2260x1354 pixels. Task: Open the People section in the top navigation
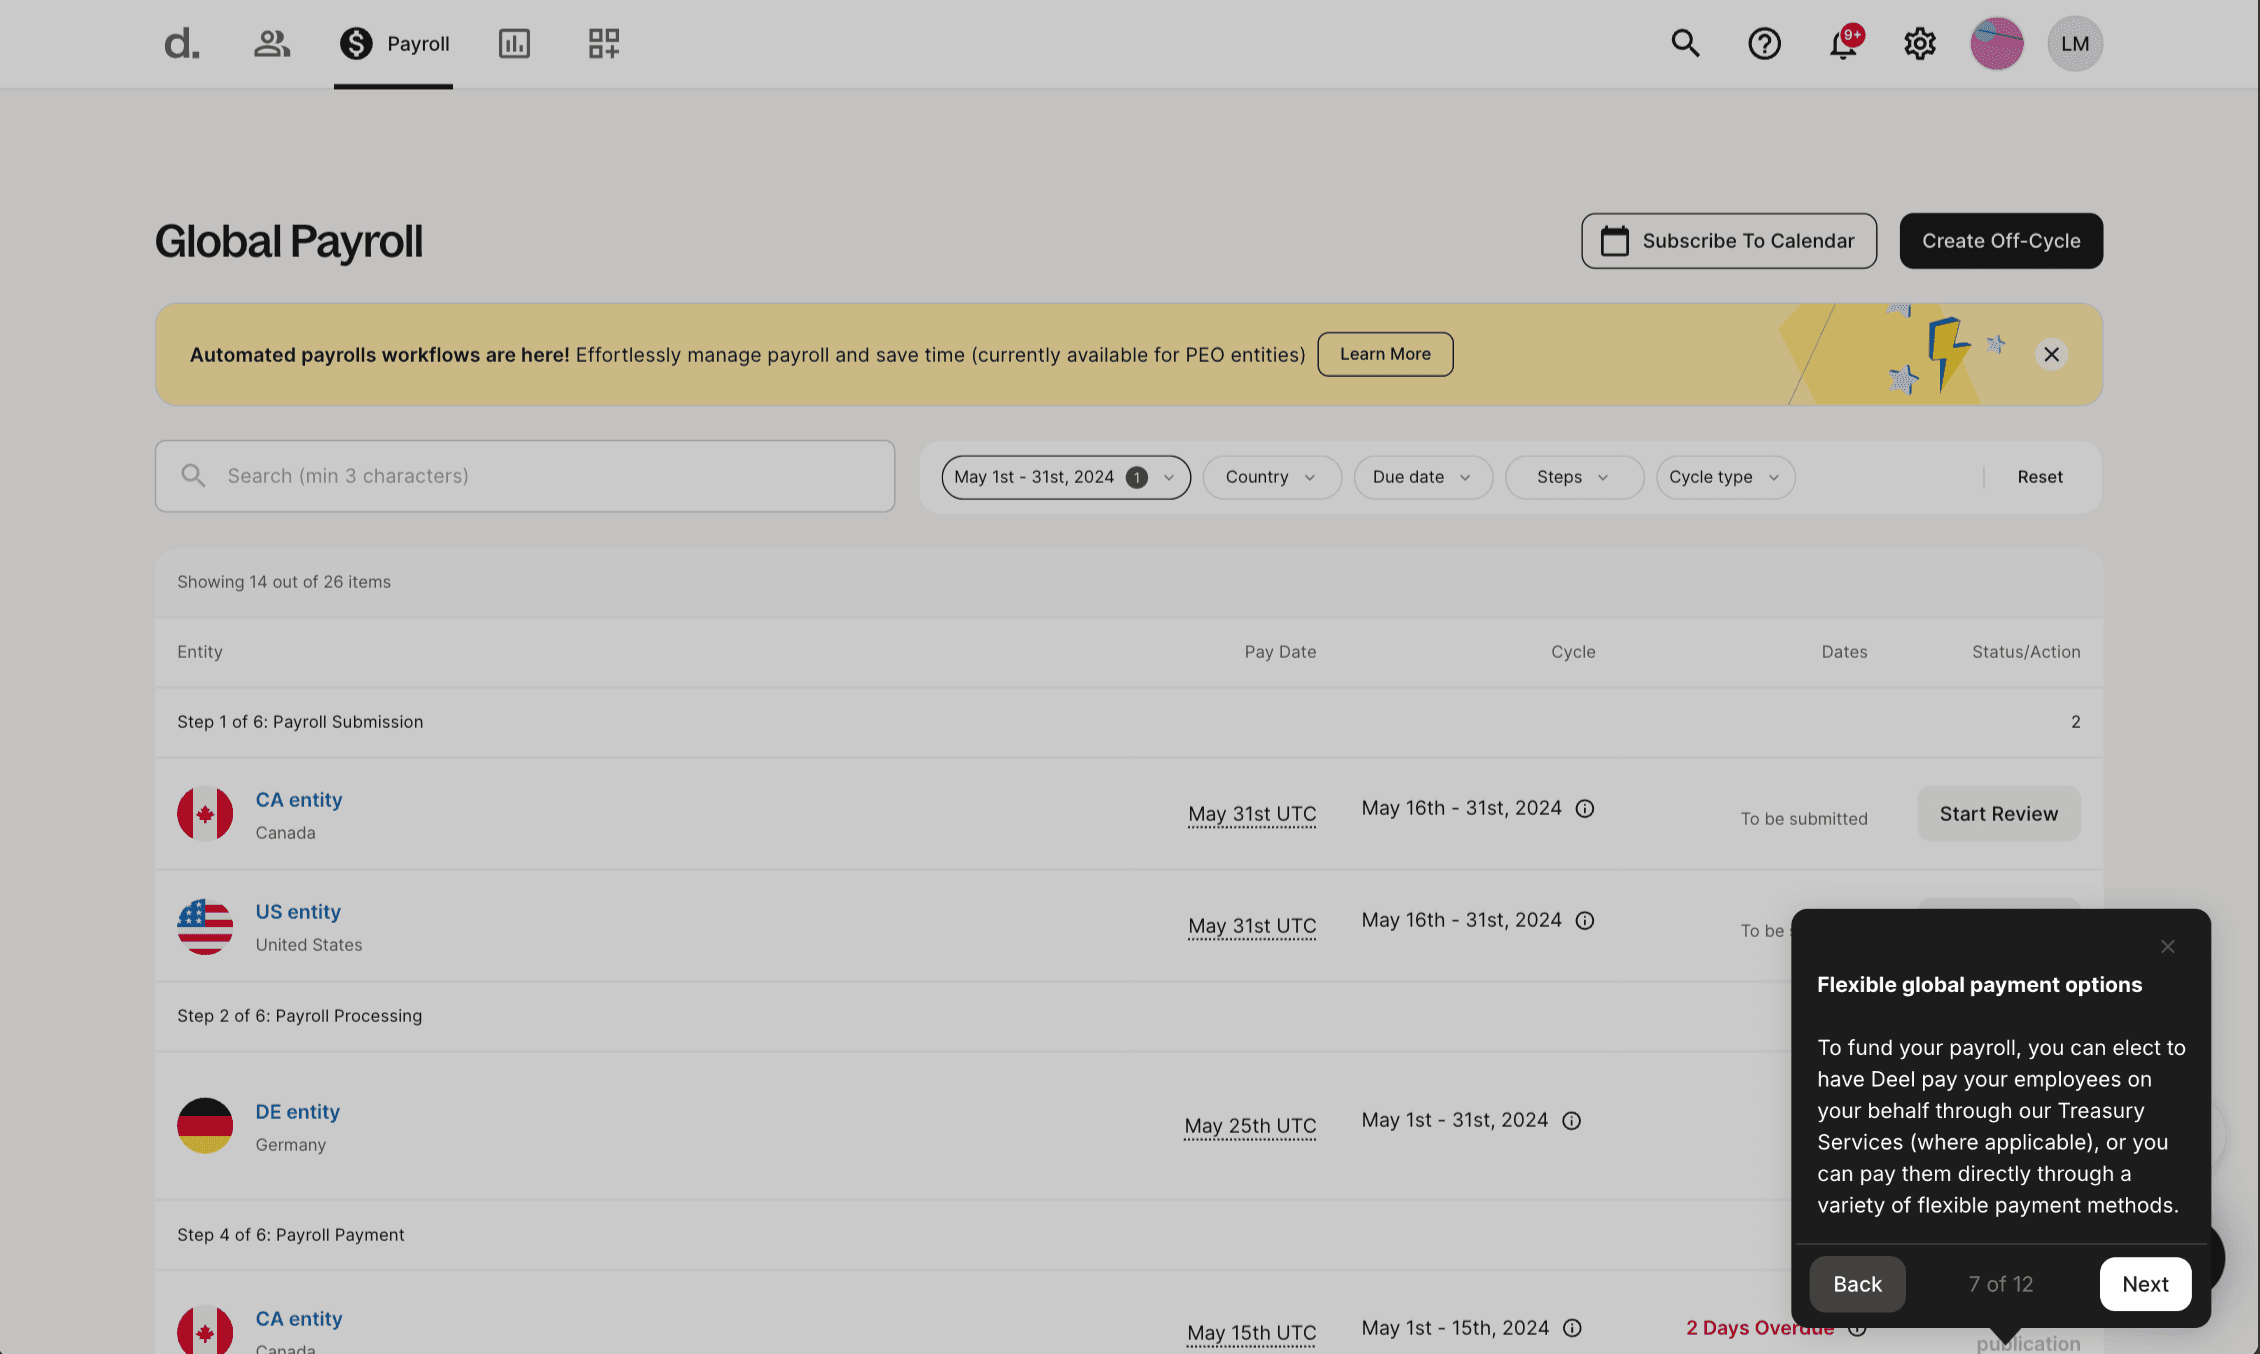(x=271, y=43)
